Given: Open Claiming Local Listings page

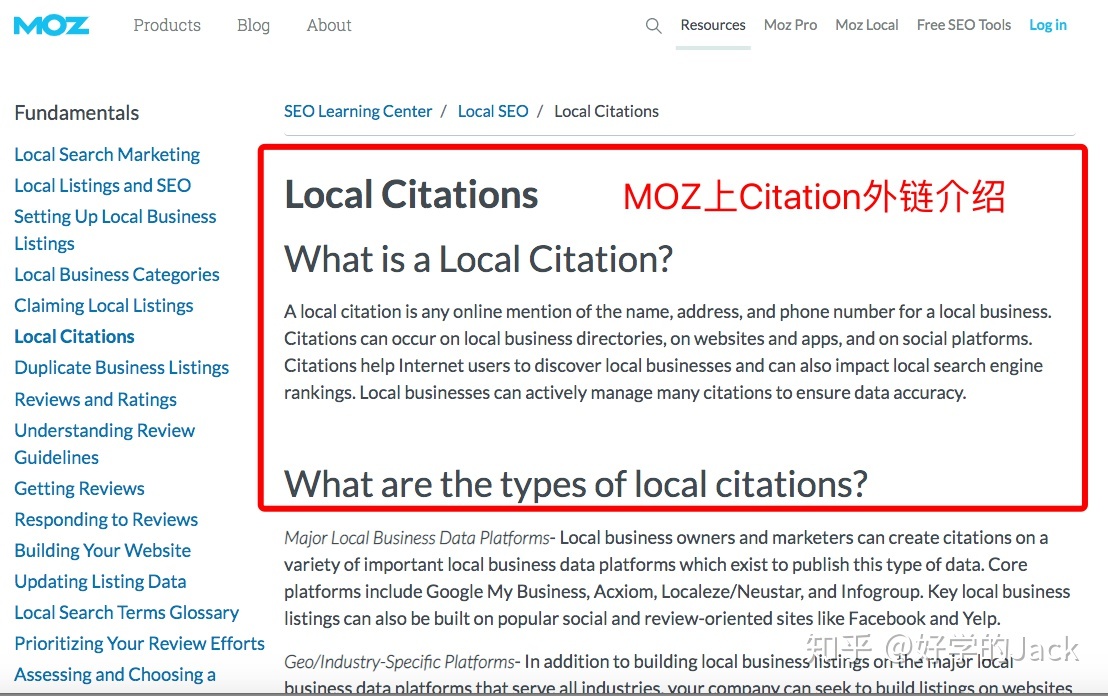Looking at the screenshot, I should pos(104,305).
